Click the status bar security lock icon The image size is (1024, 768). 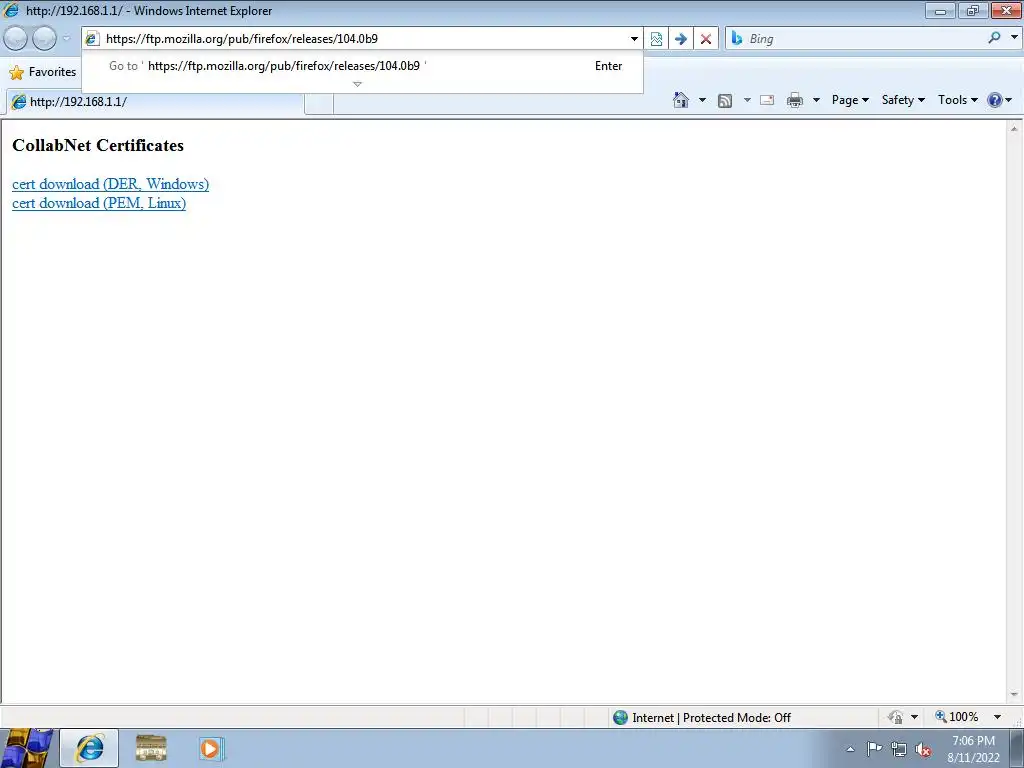[895, 717]
